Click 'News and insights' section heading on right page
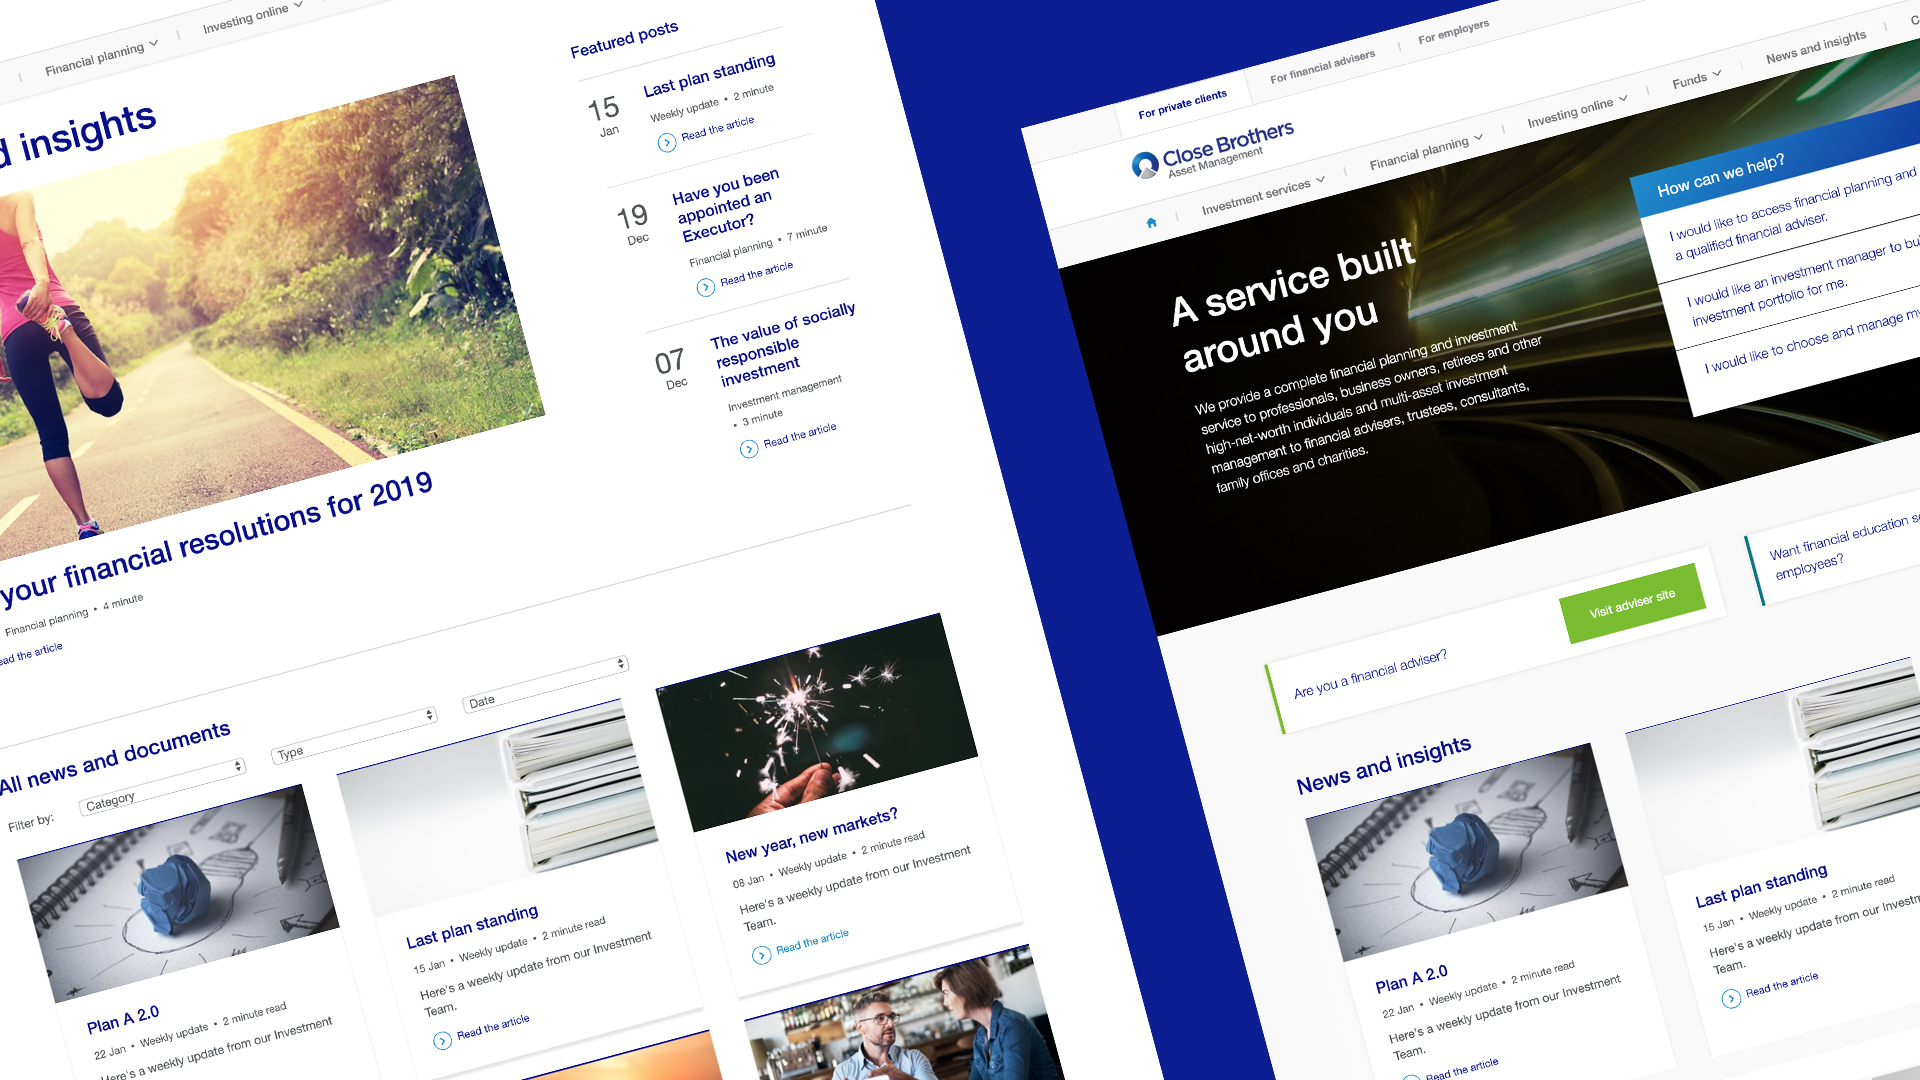This screenshot has width=1920, height=1080. coord(1383,765)
